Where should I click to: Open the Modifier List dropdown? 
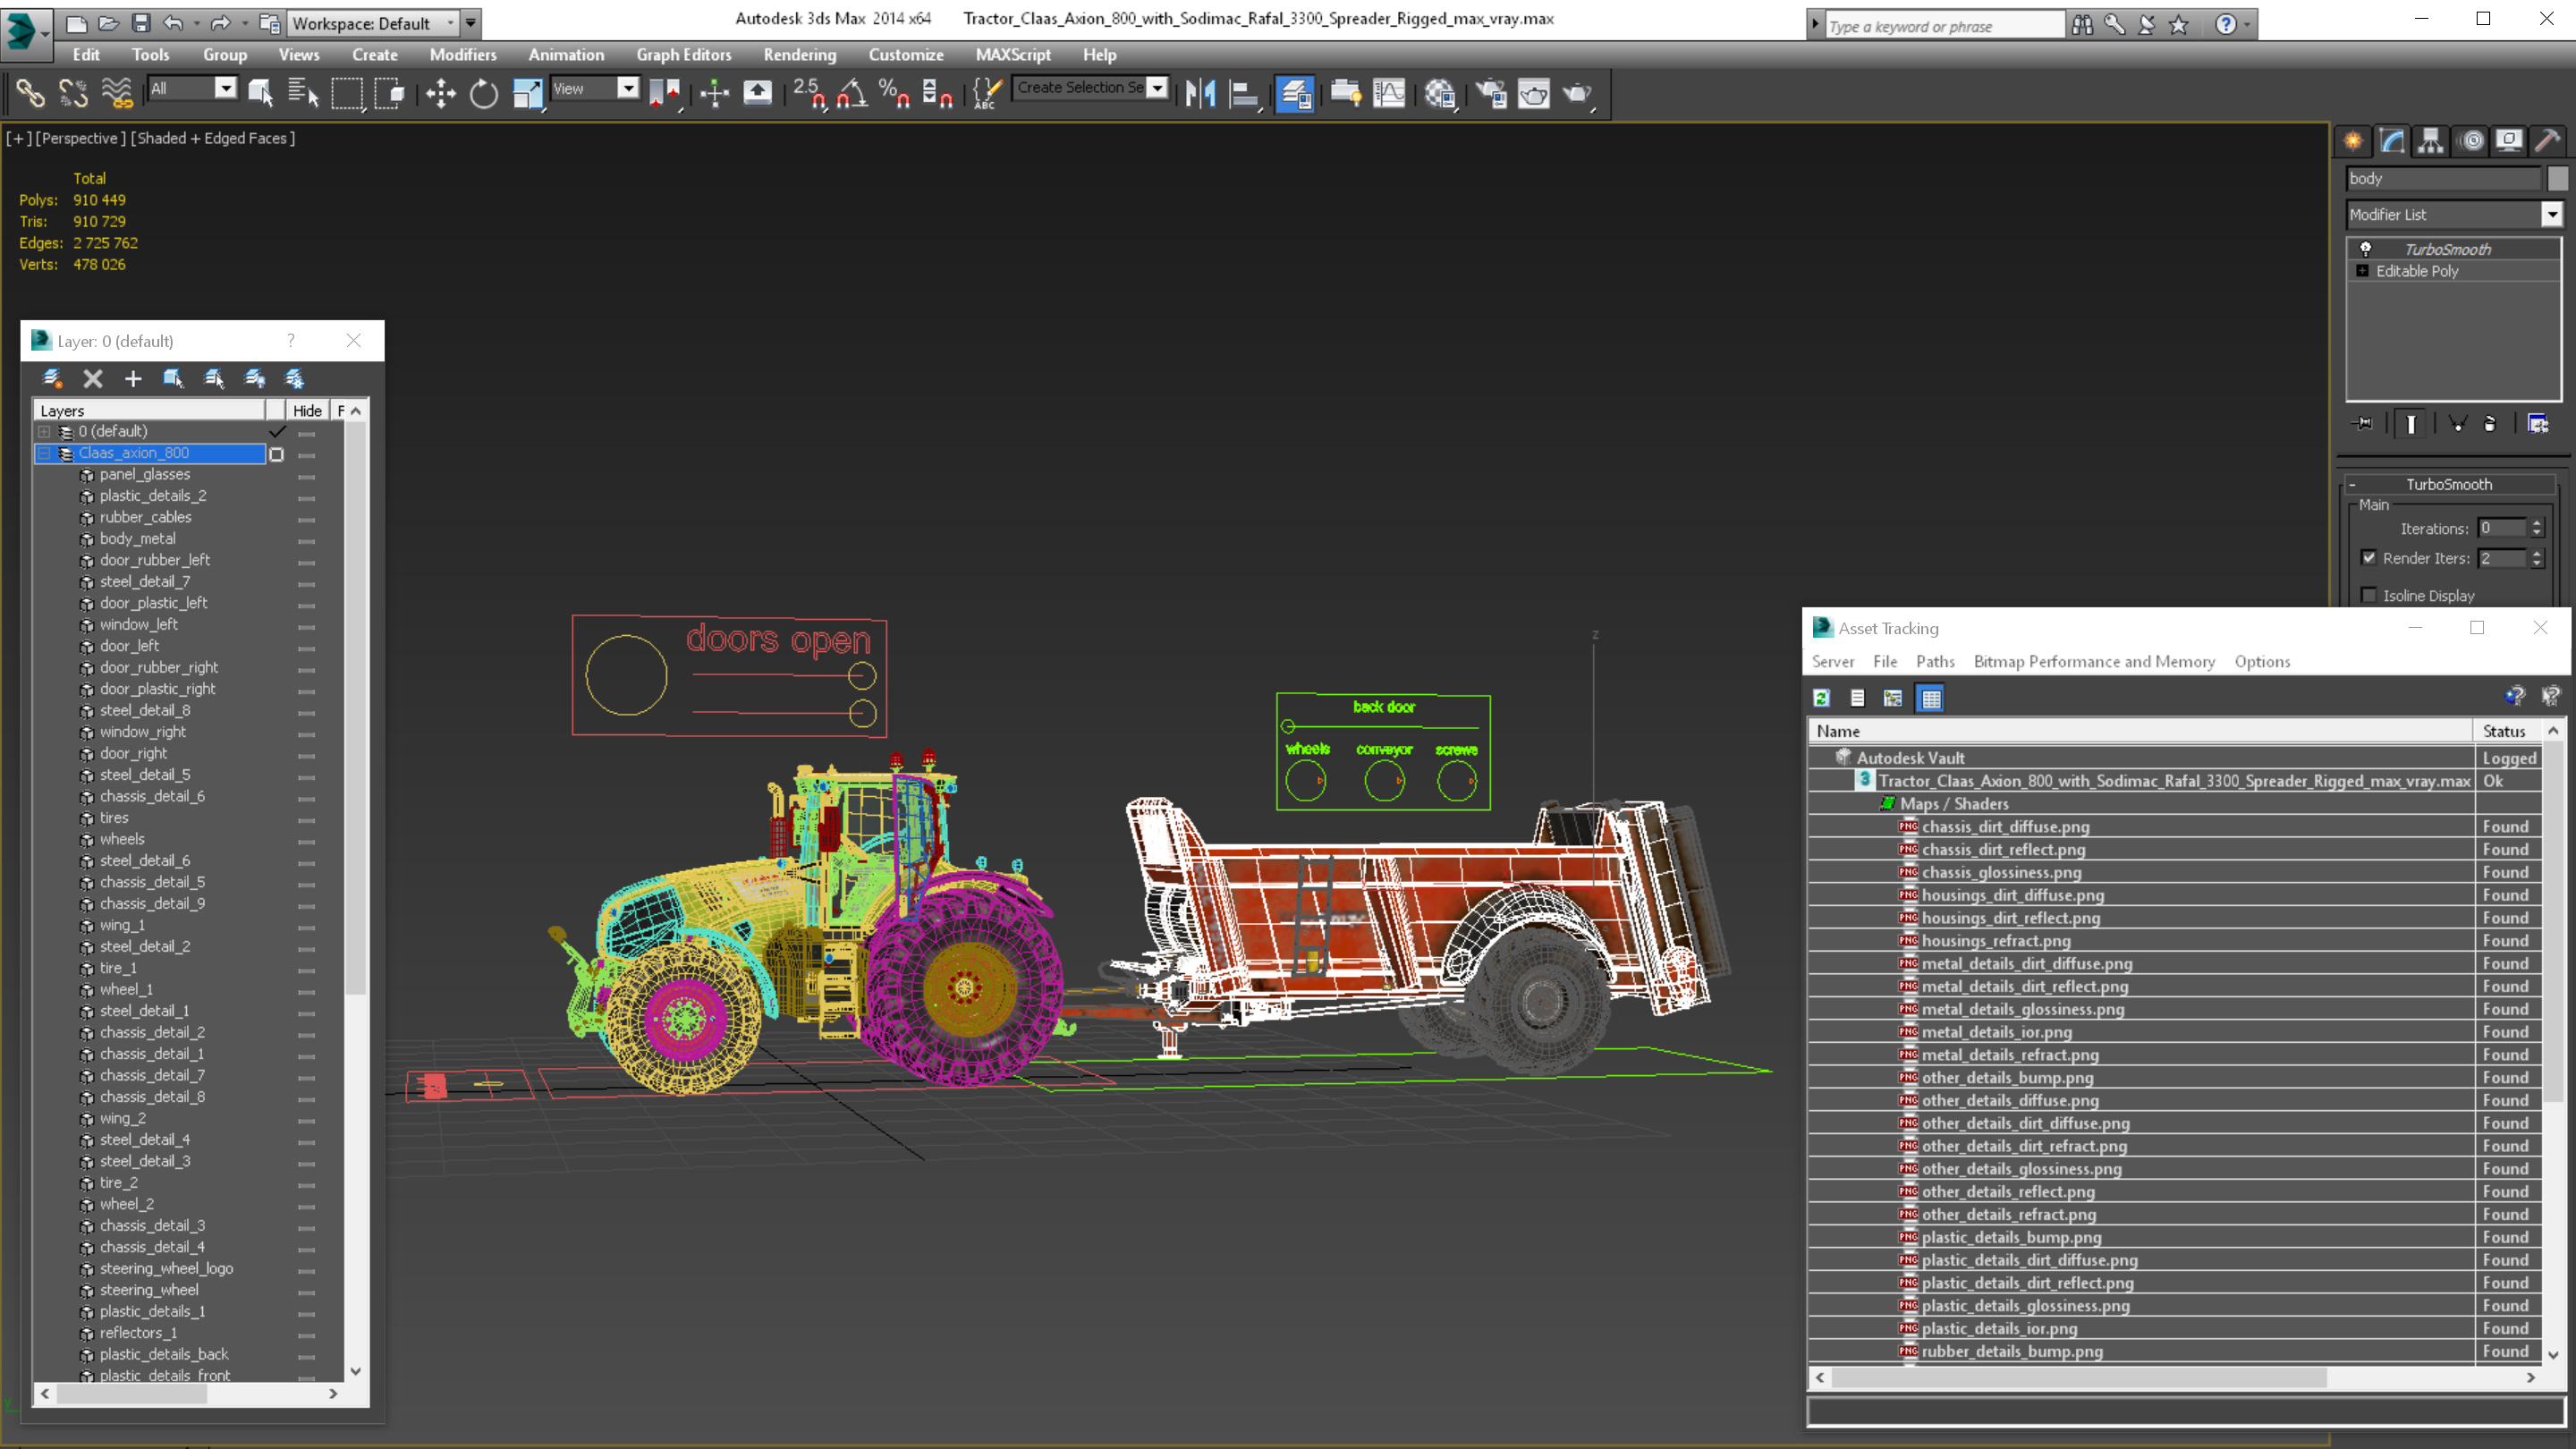point(2552,214)
